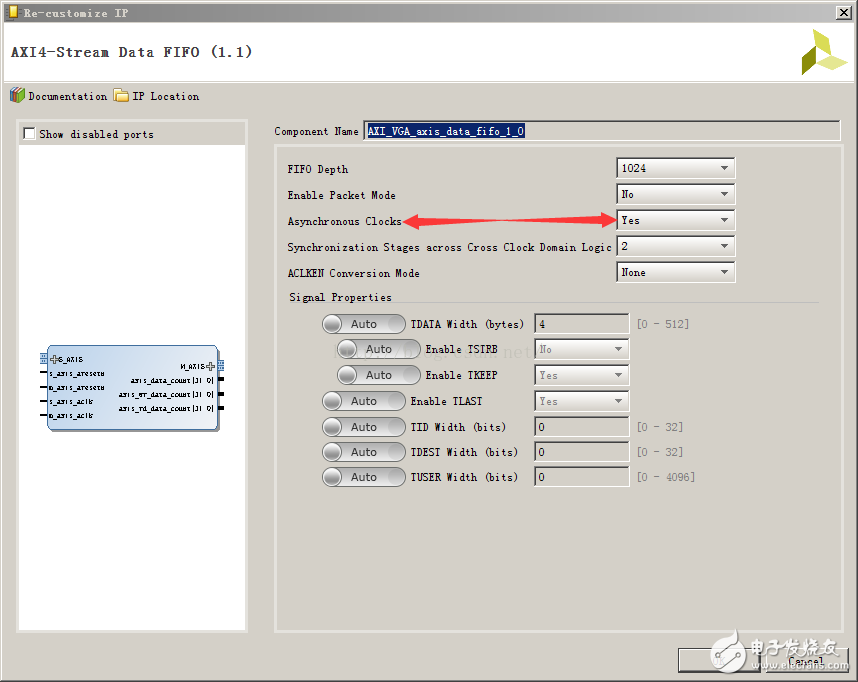
Task: Toggle Auto switch for Enable TKEEP
Action: (378, 375)
